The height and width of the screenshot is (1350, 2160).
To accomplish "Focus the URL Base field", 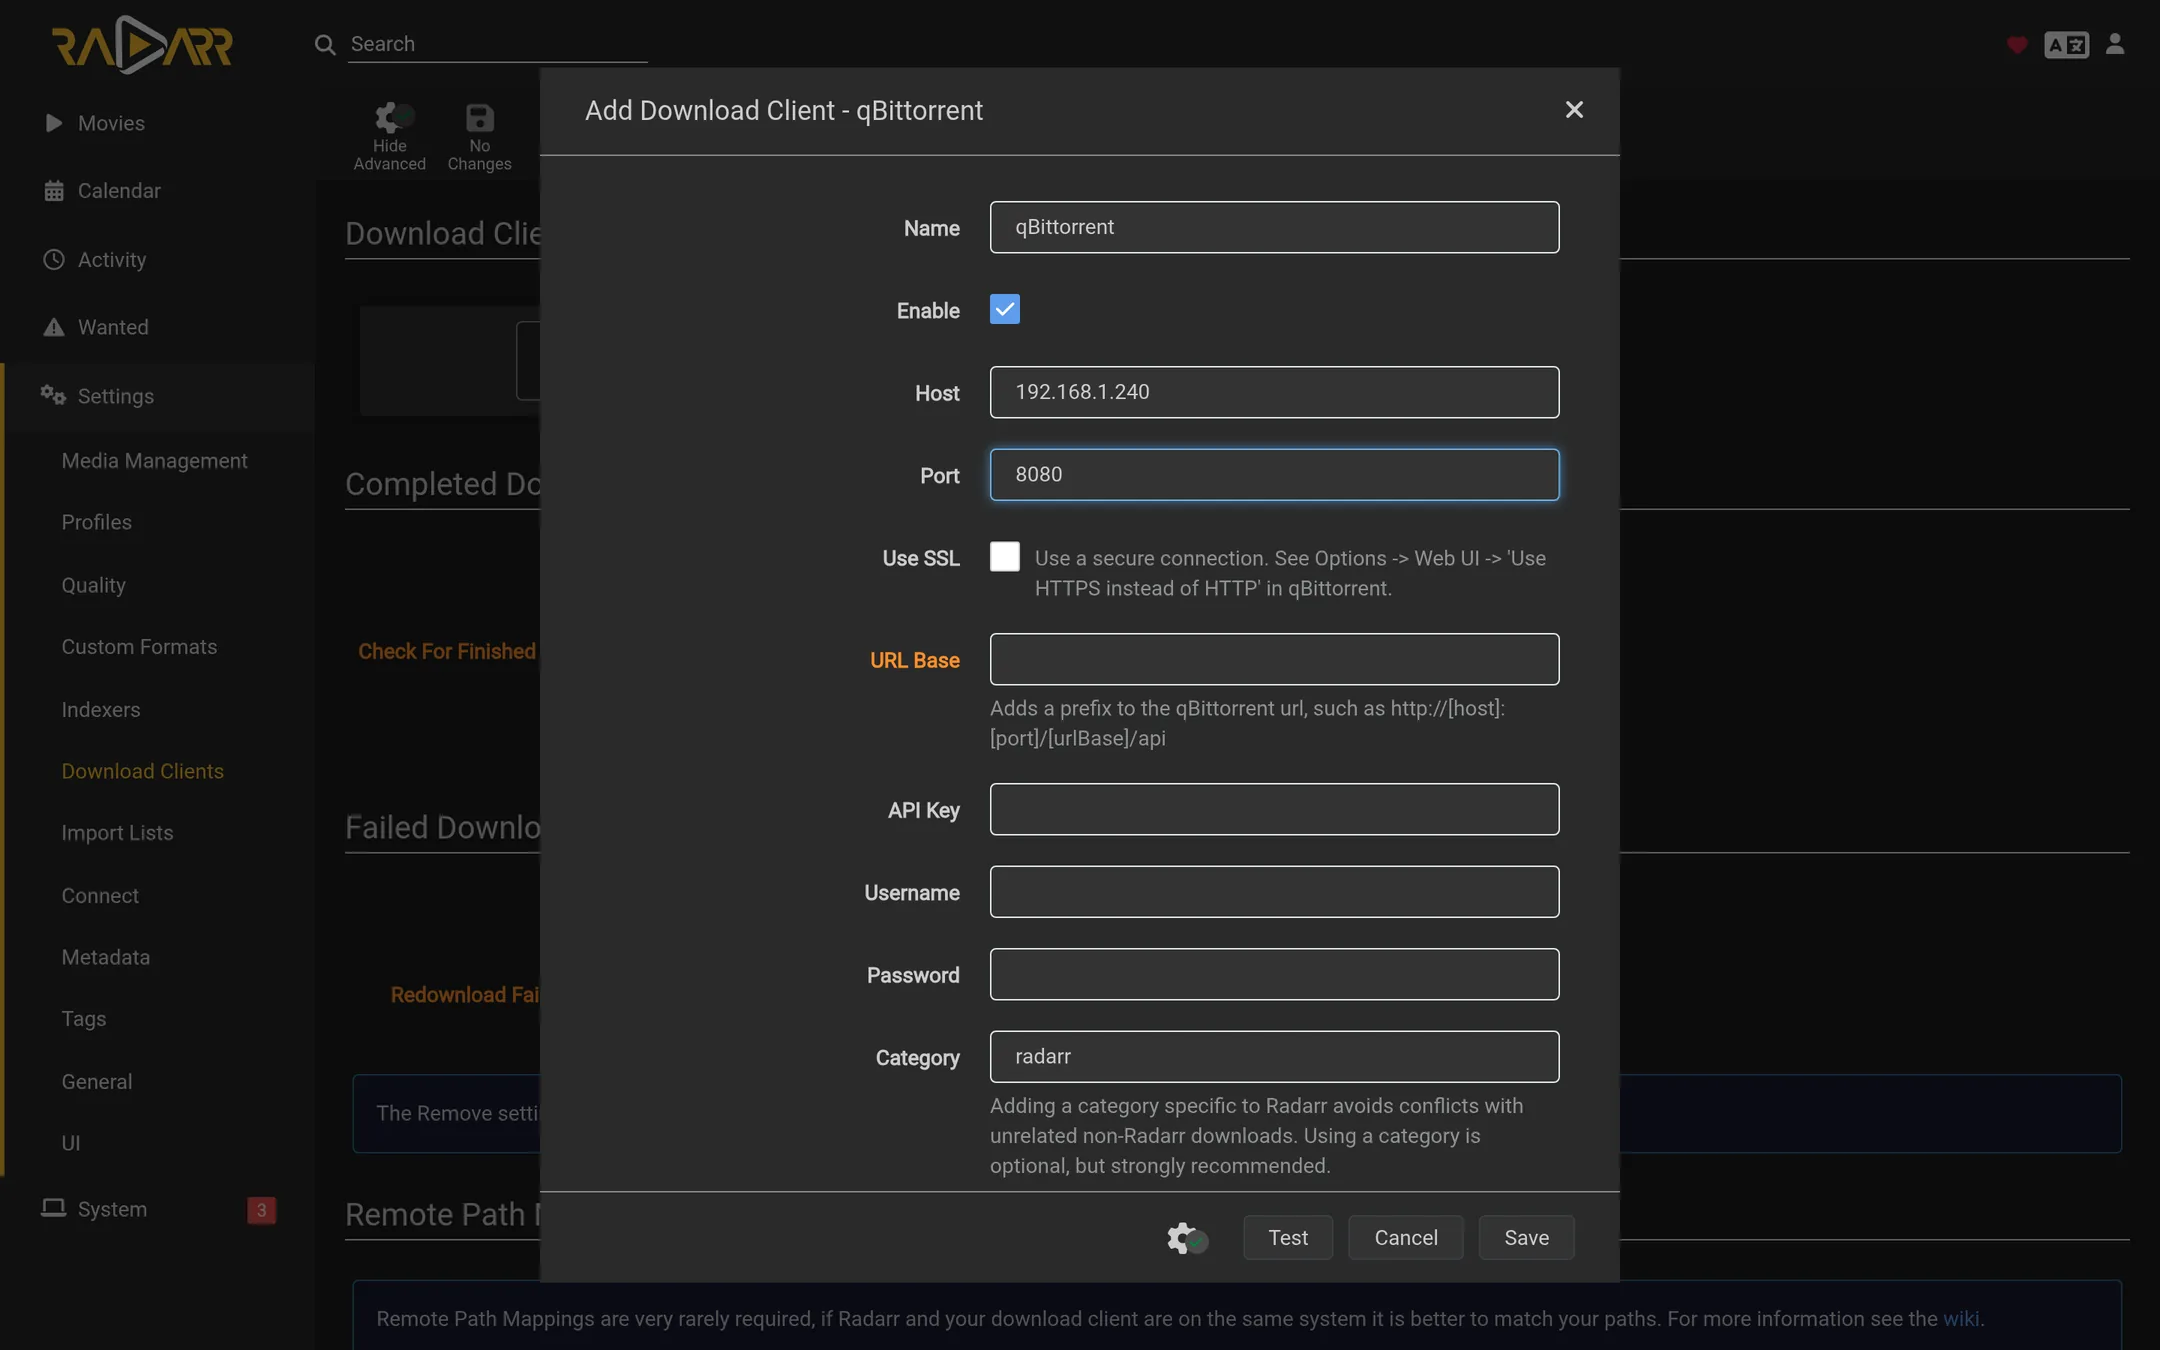I will pos(1274,659).
